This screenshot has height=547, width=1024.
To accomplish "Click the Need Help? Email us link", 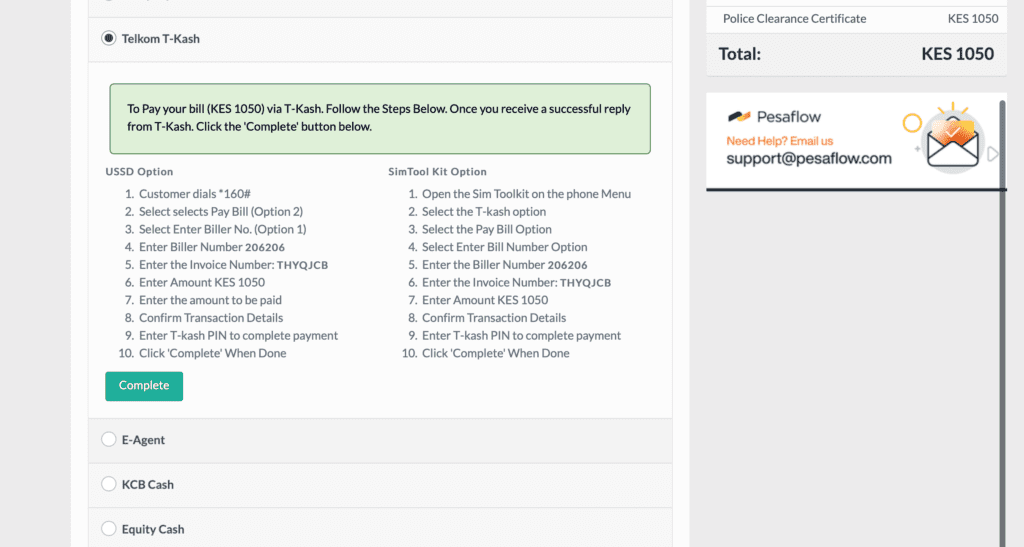I will tap(780, 141).
